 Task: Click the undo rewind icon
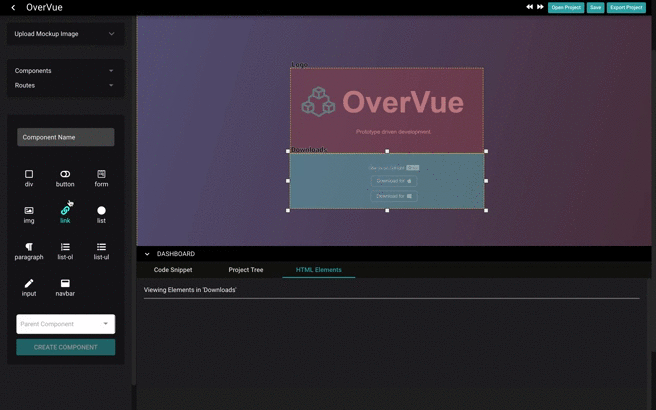[530, 7]
